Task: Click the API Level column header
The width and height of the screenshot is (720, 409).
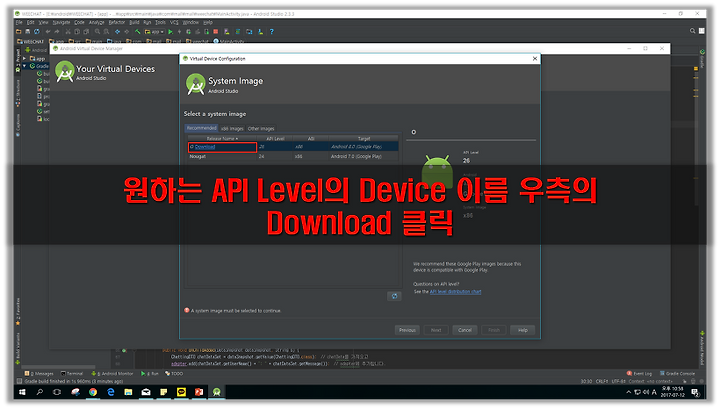Action: click(276, 139)
